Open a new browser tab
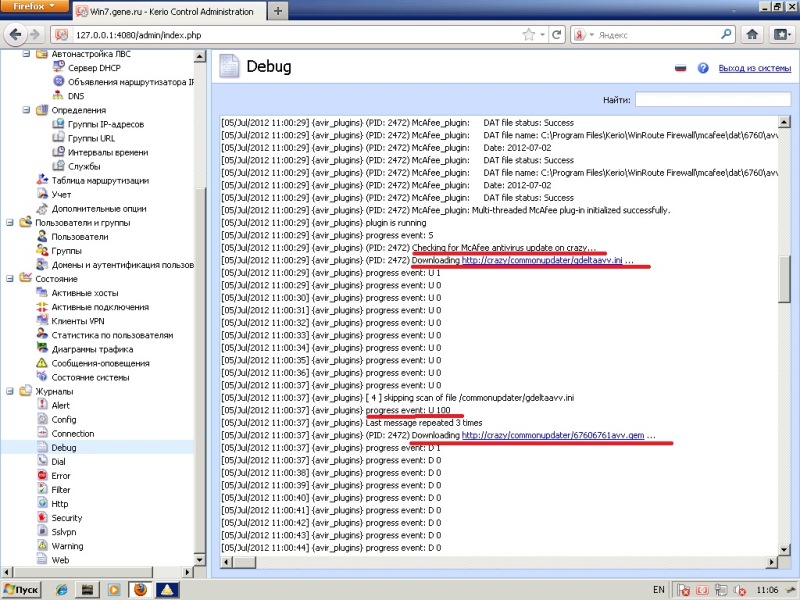The image size is (800, 600). click(x=277, y=10)
